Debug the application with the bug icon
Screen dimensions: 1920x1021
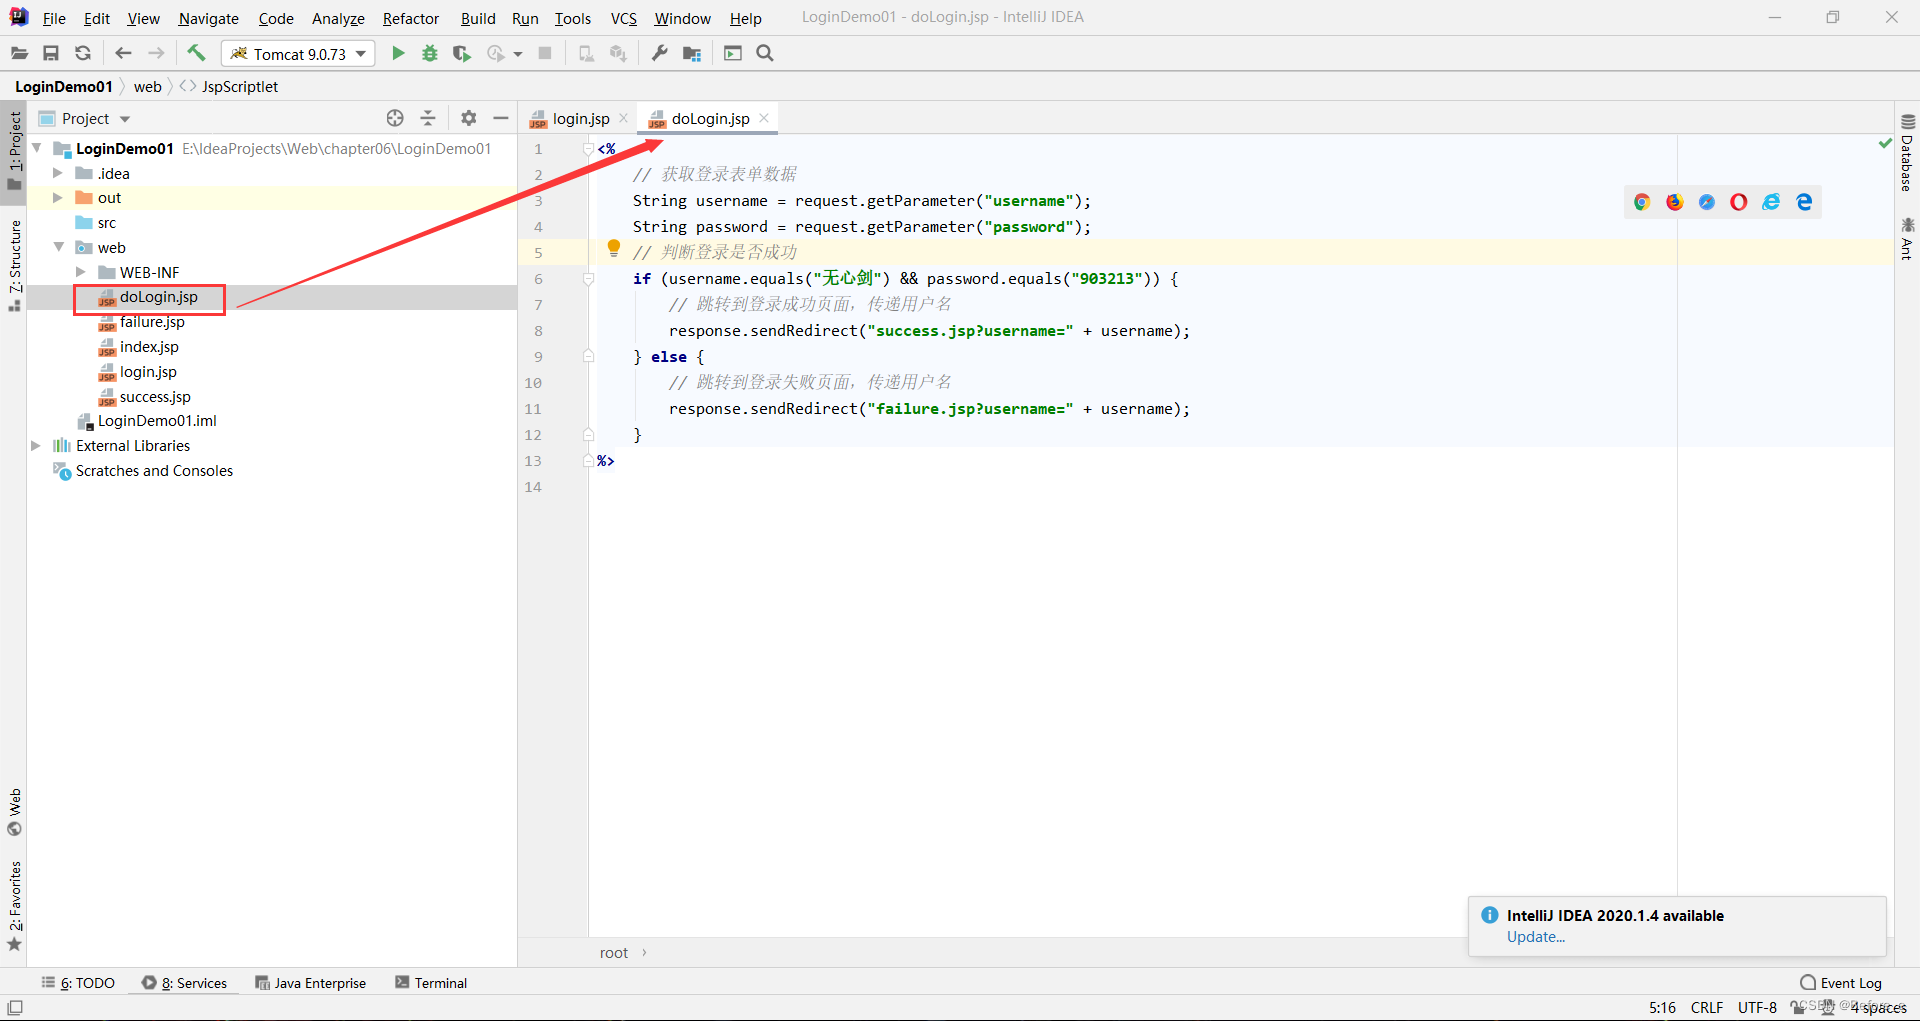[429, 53]
